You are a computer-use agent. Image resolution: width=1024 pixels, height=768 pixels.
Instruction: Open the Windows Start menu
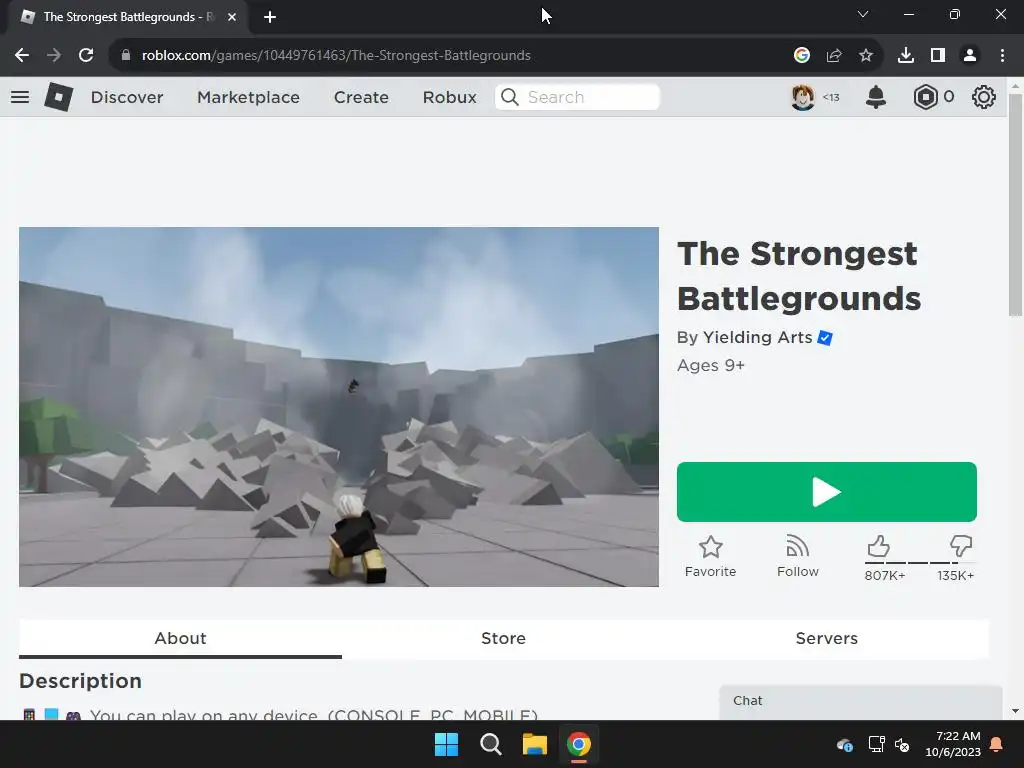(x=447, y=744)
